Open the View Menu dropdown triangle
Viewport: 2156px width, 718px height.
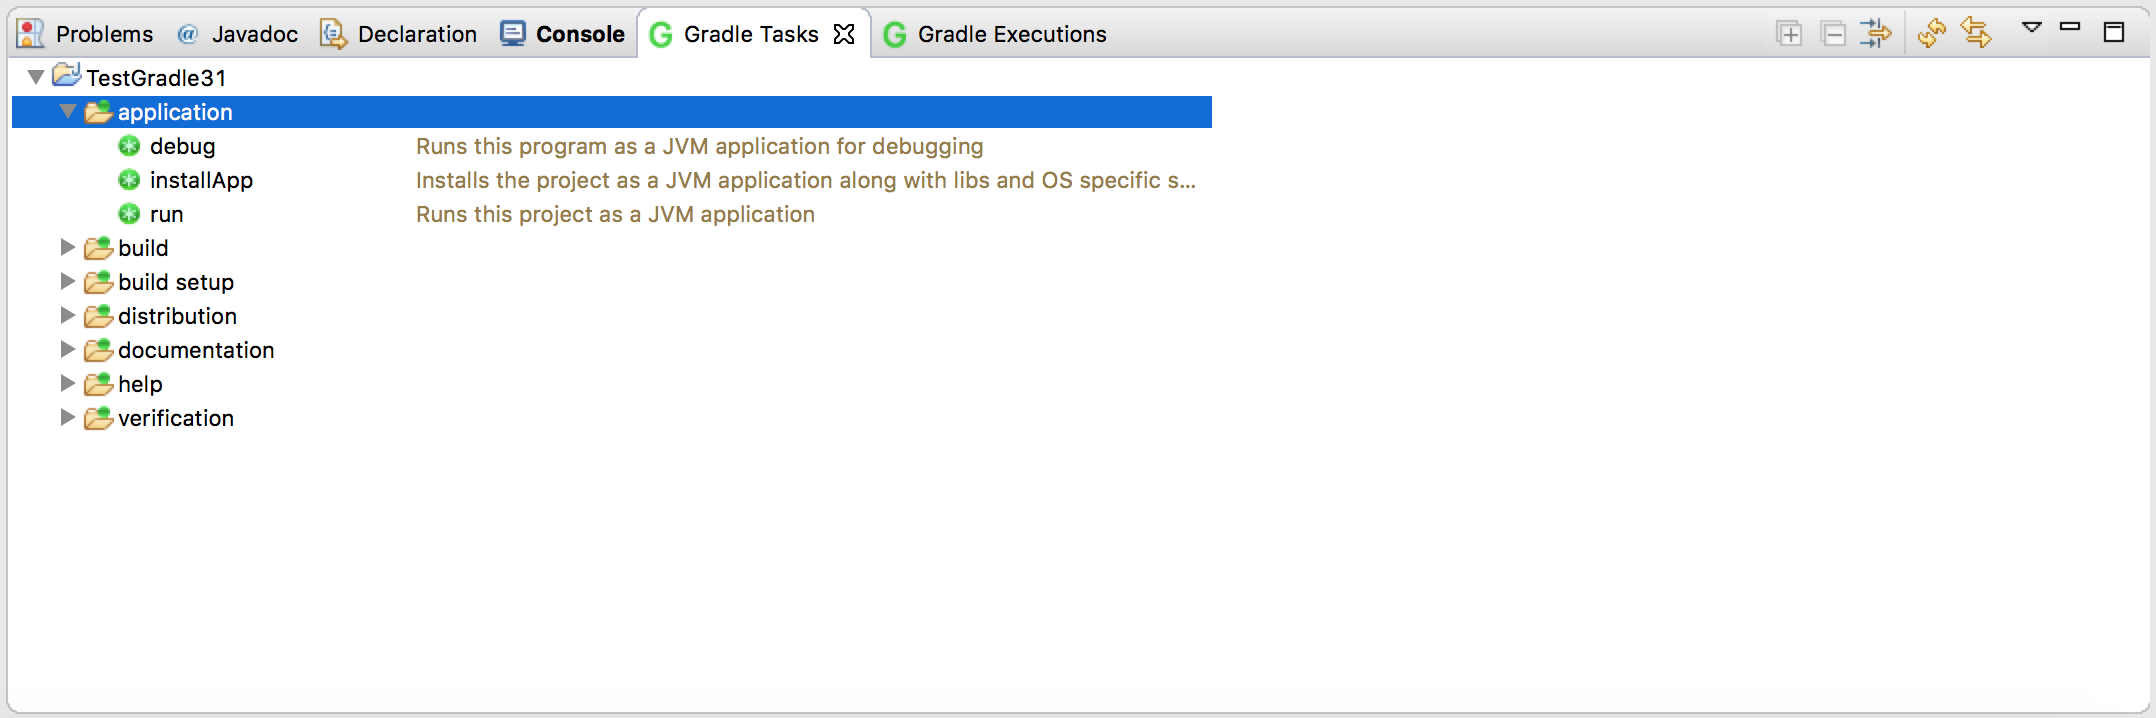pos(2031,28)
